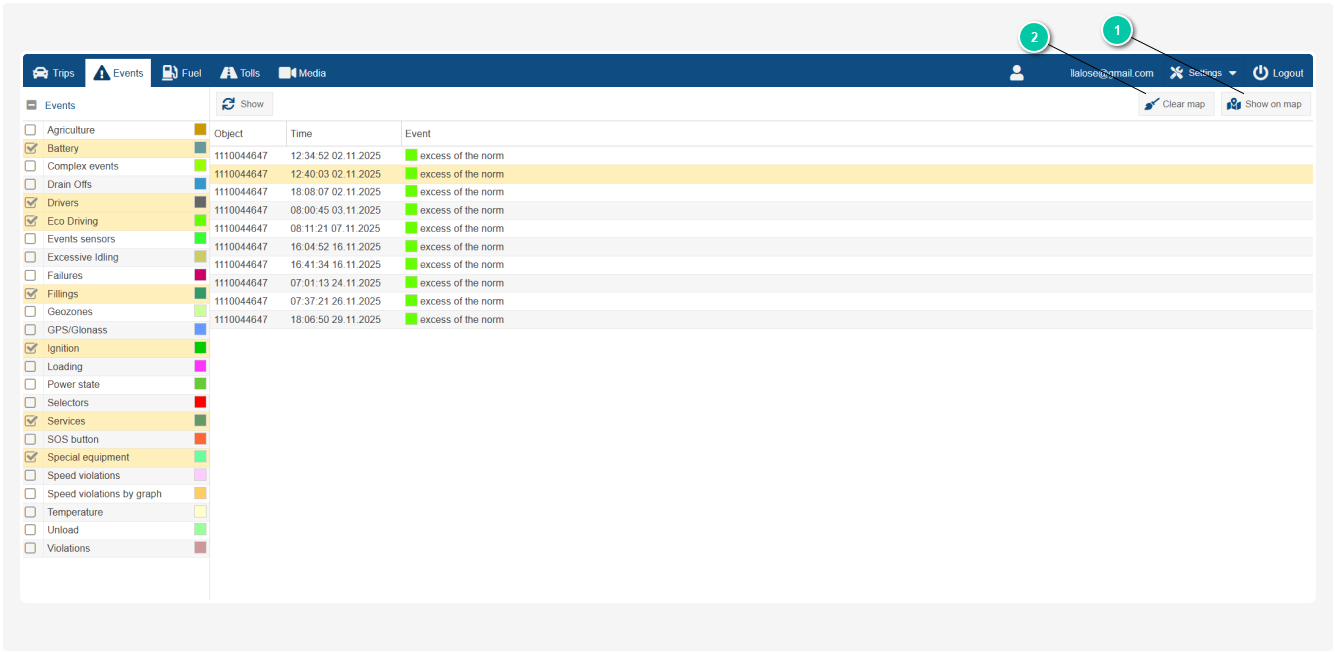The image size is (1336, 654).
Task: Click the red Selectors color swatch
Action: [x=200, y=402]
